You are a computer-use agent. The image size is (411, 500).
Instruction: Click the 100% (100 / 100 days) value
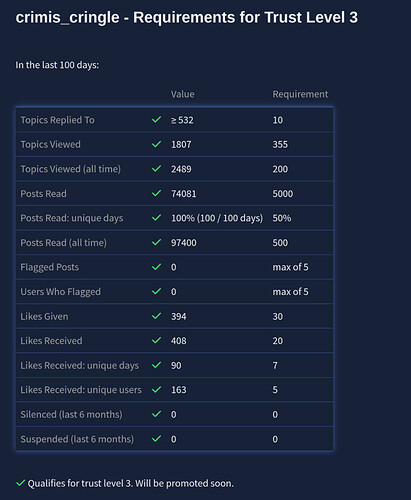pyautogui.click(x=217, y=218)
